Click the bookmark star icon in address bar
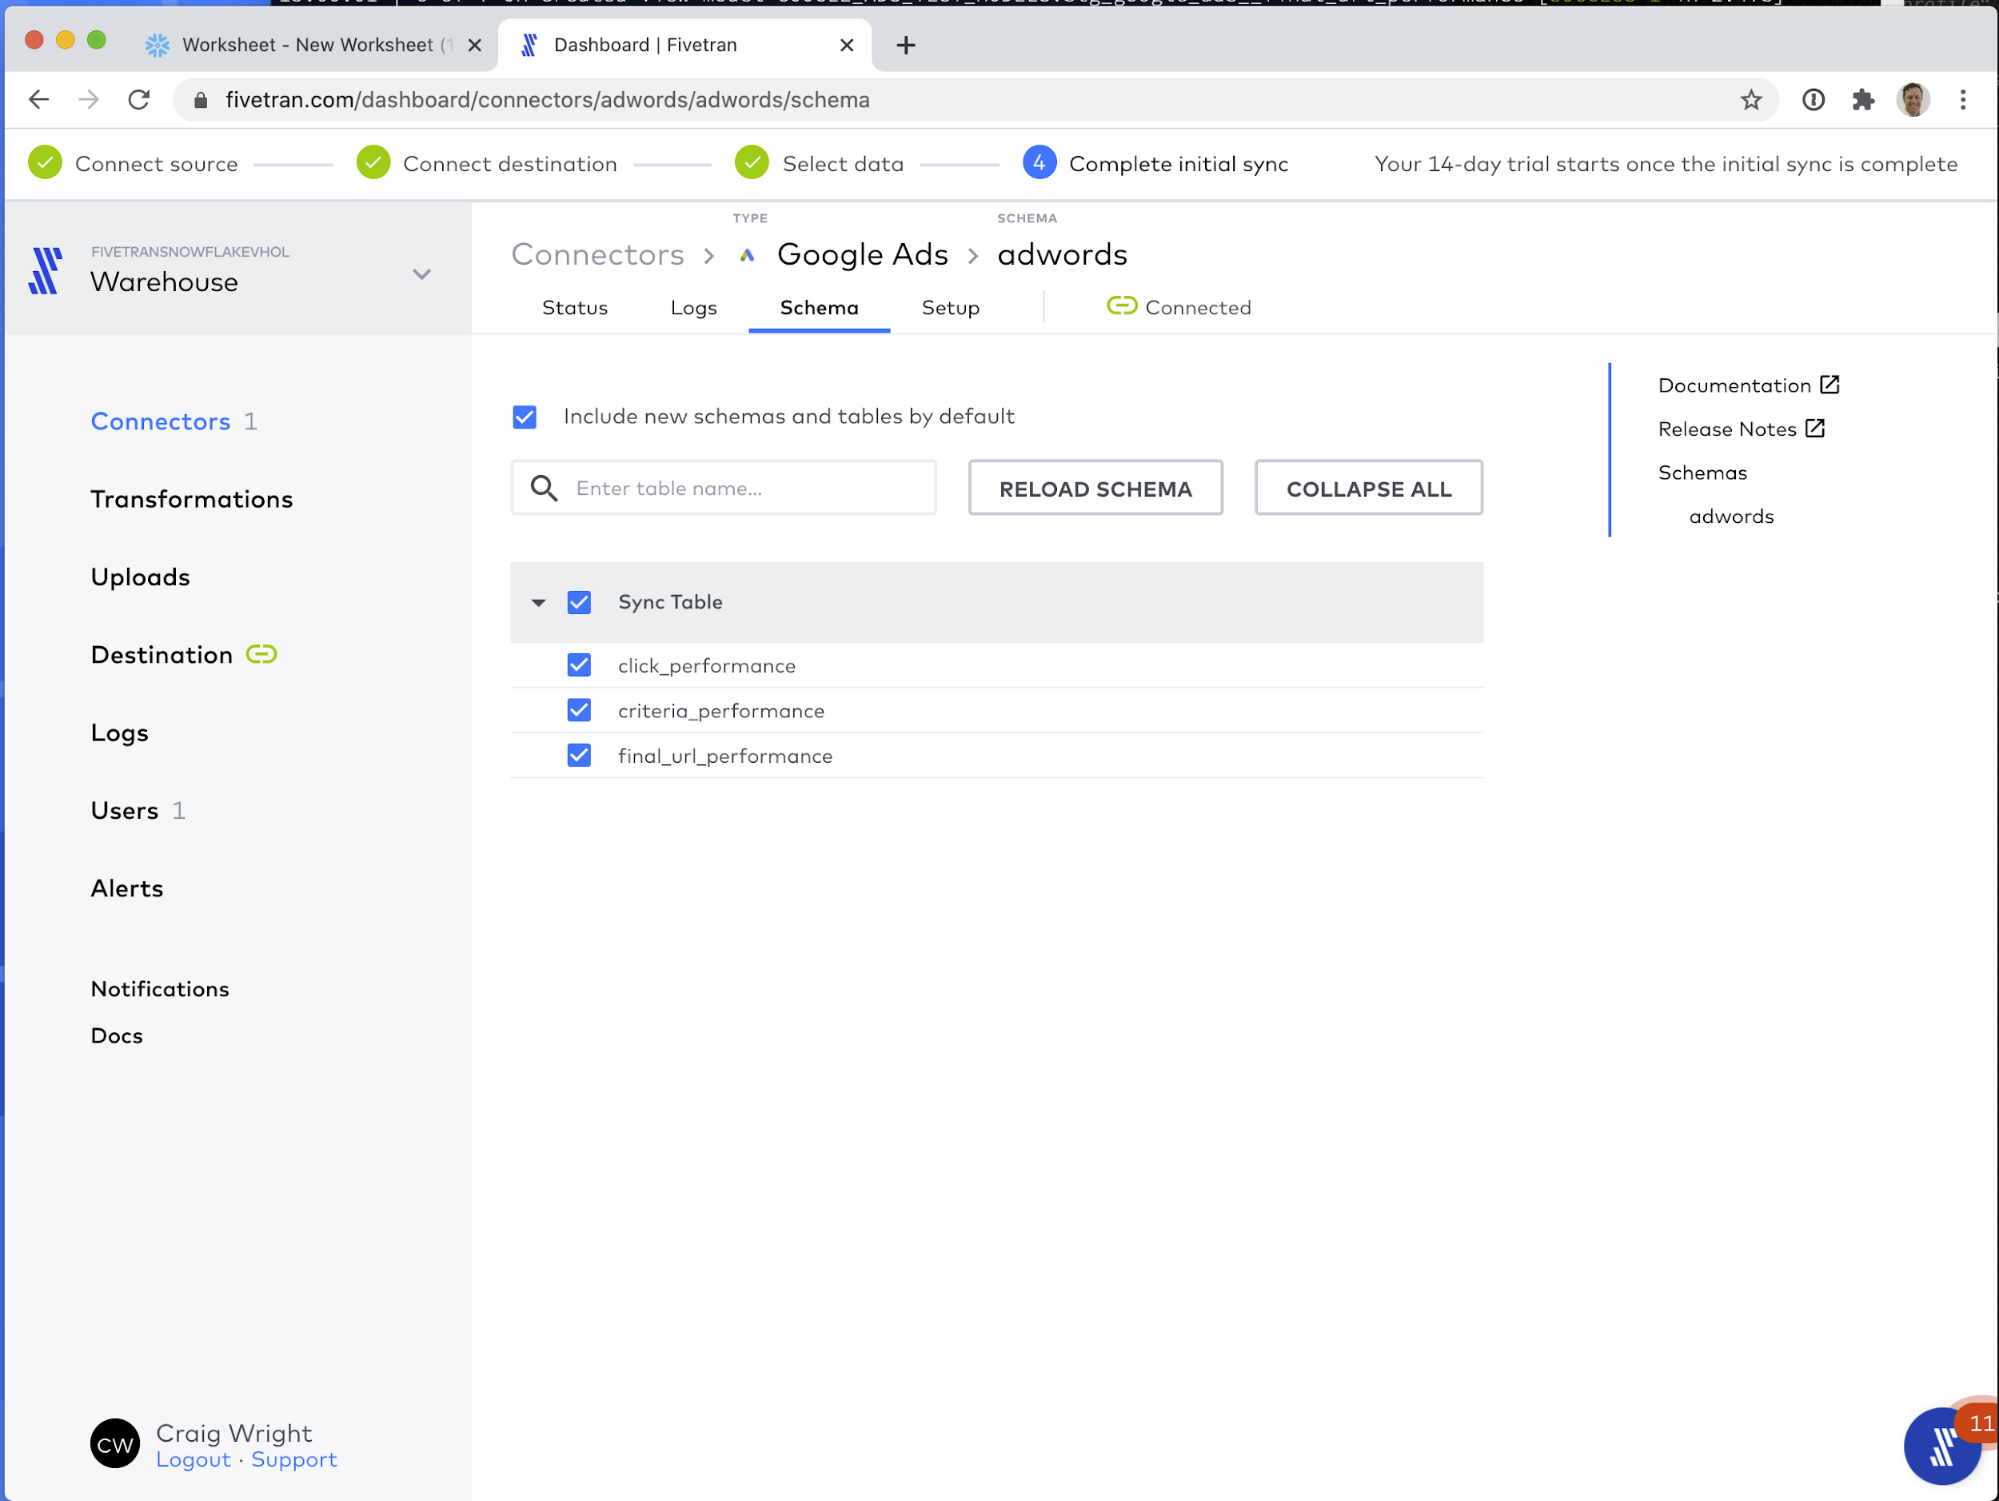Viewport: 1999px width, 1501px height. pos(1750,100)
